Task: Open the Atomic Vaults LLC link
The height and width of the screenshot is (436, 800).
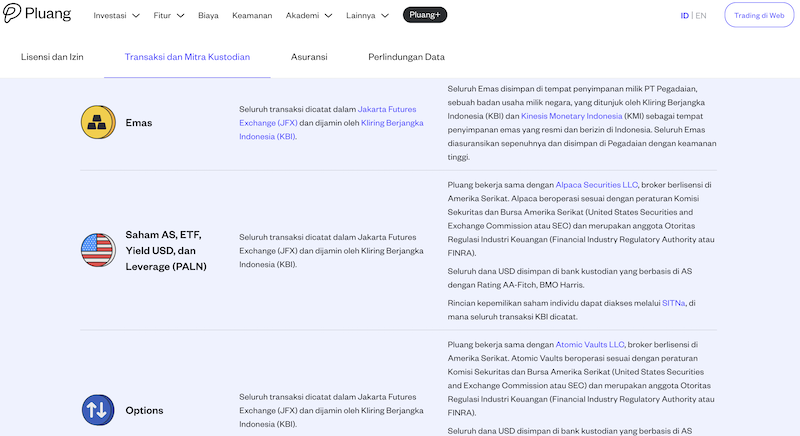Action: 590,345
